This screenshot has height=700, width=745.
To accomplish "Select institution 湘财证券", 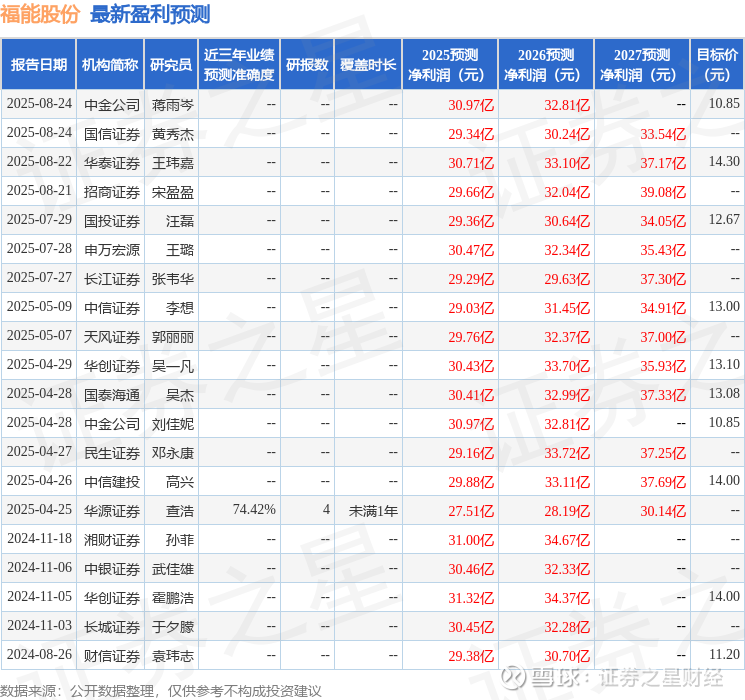I will 112,540.
